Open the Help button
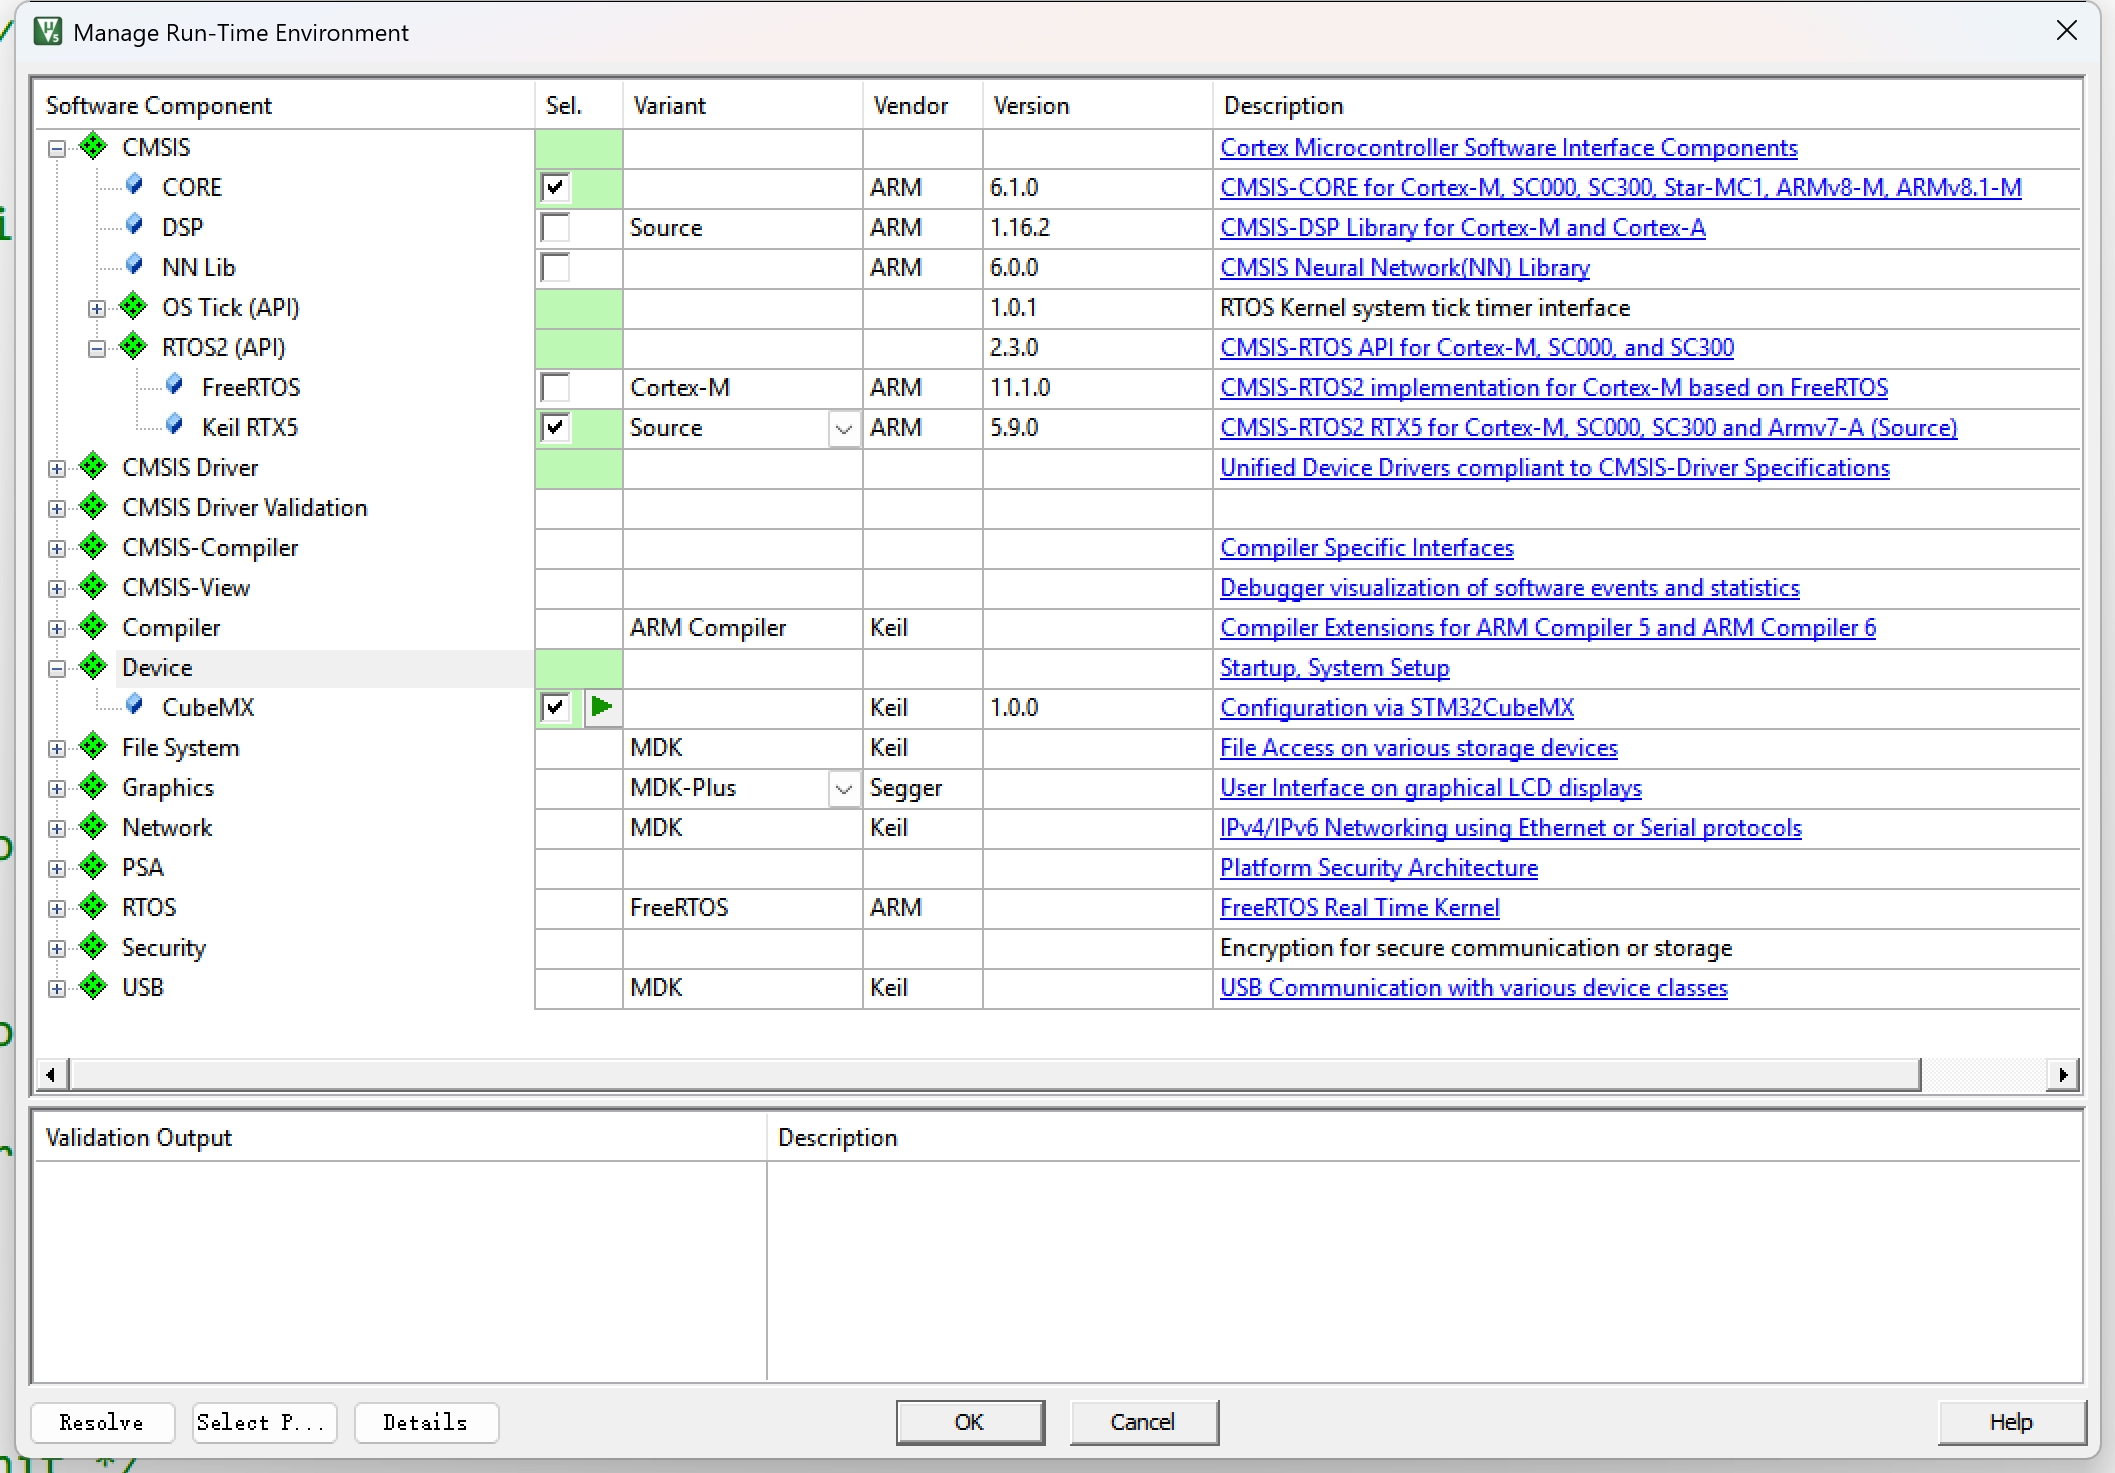 (2011, 1422)
